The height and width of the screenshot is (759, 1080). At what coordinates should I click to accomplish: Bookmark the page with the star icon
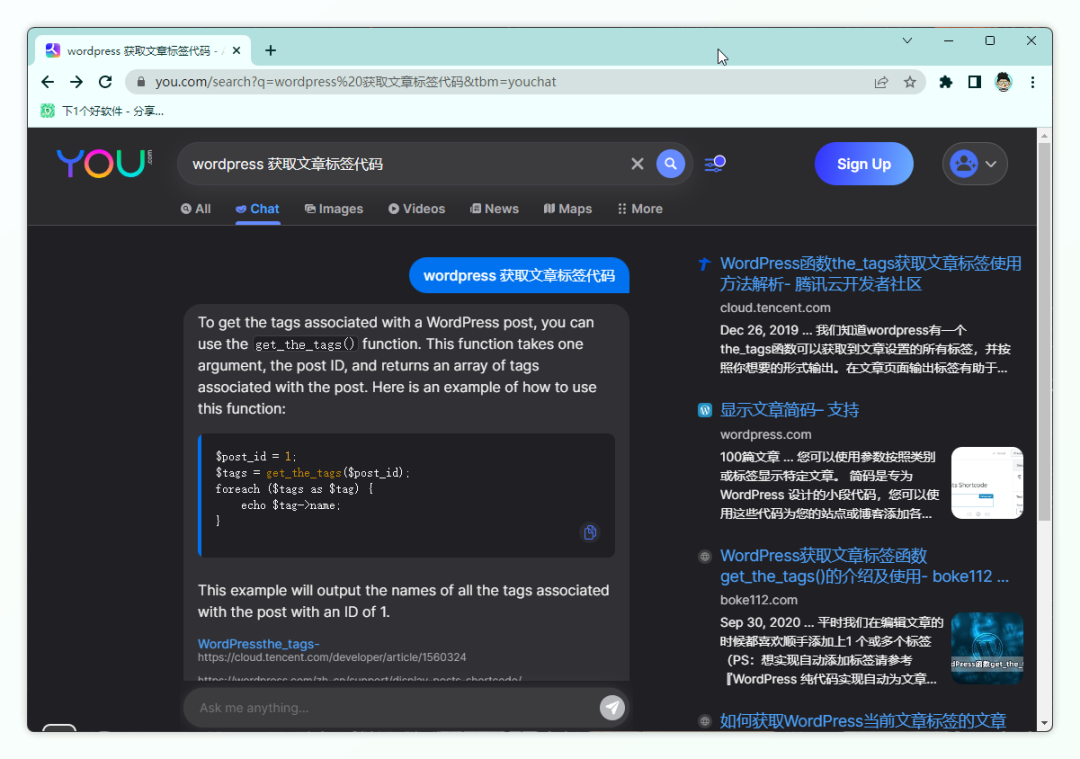tap(911, 82)
